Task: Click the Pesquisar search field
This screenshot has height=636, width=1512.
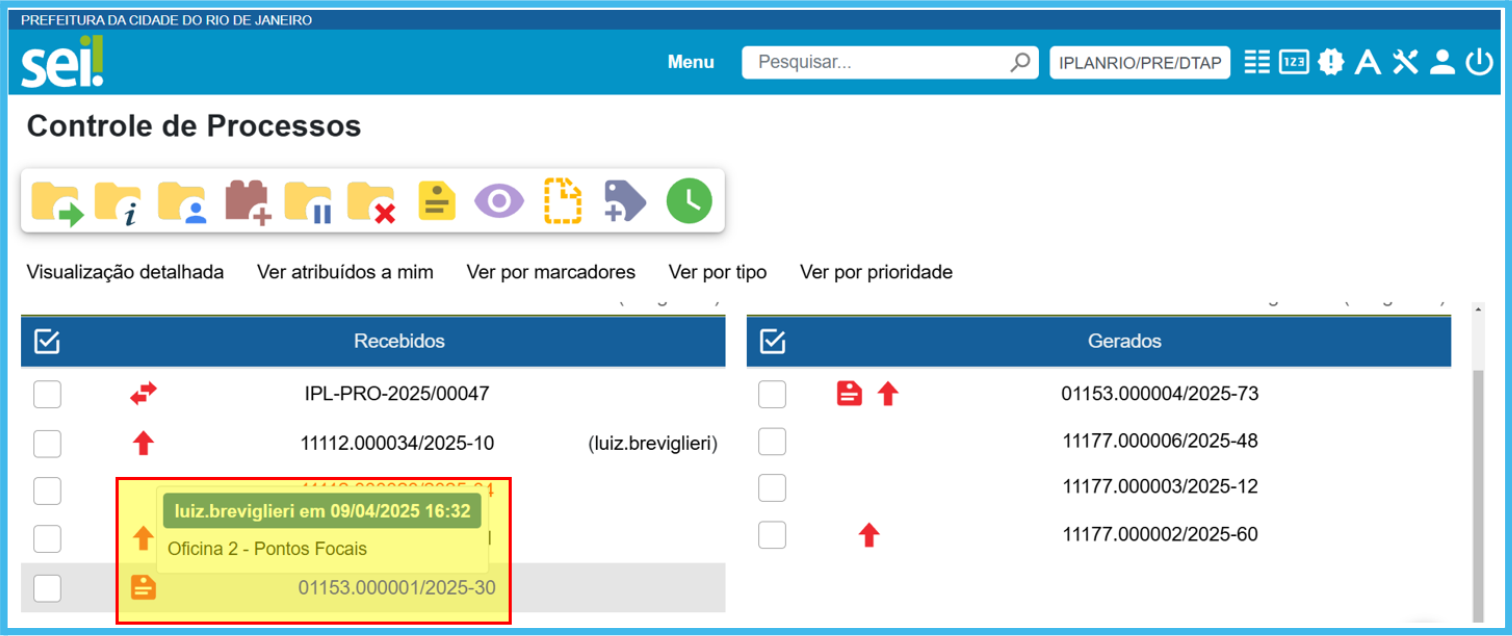Action: [x=880, y=62]
